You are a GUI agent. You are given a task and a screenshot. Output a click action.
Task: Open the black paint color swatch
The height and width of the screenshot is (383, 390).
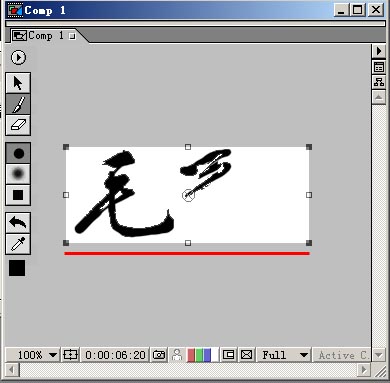click(17, 268)
